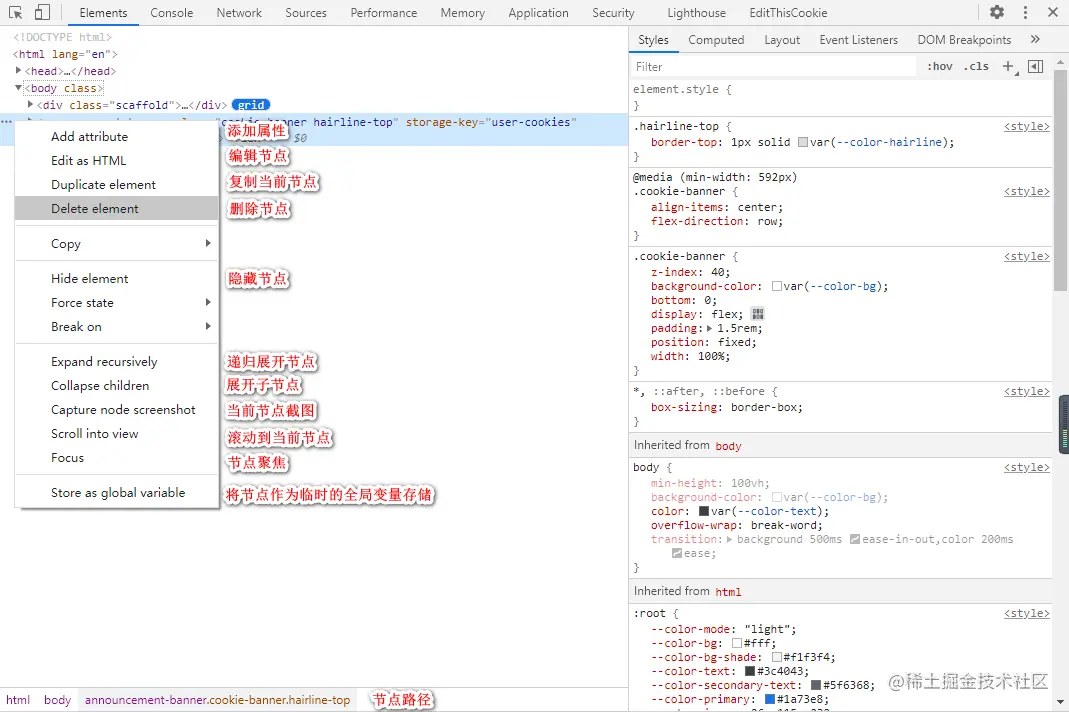Click the Styles pane vertical scrollbar
This screenshot has height=712, width=1069.
point(1060,180)
